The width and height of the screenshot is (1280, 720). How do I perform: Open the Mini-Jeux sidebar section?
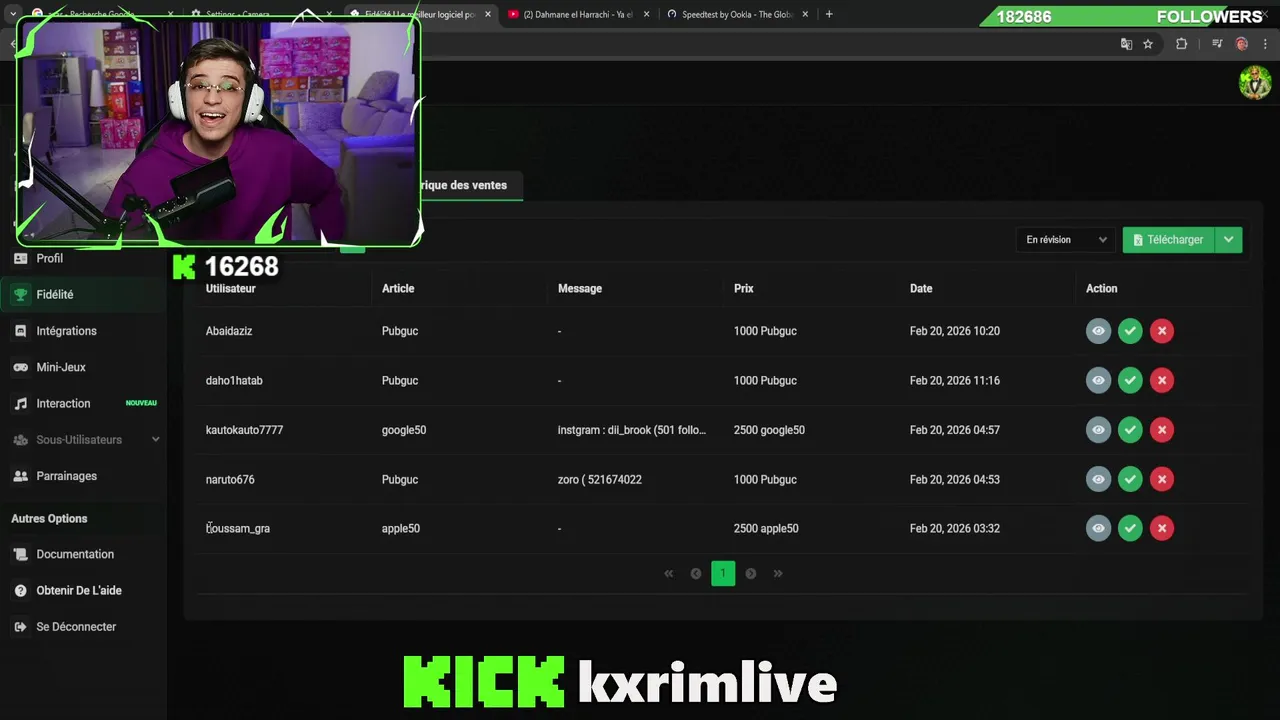point(83,367)
